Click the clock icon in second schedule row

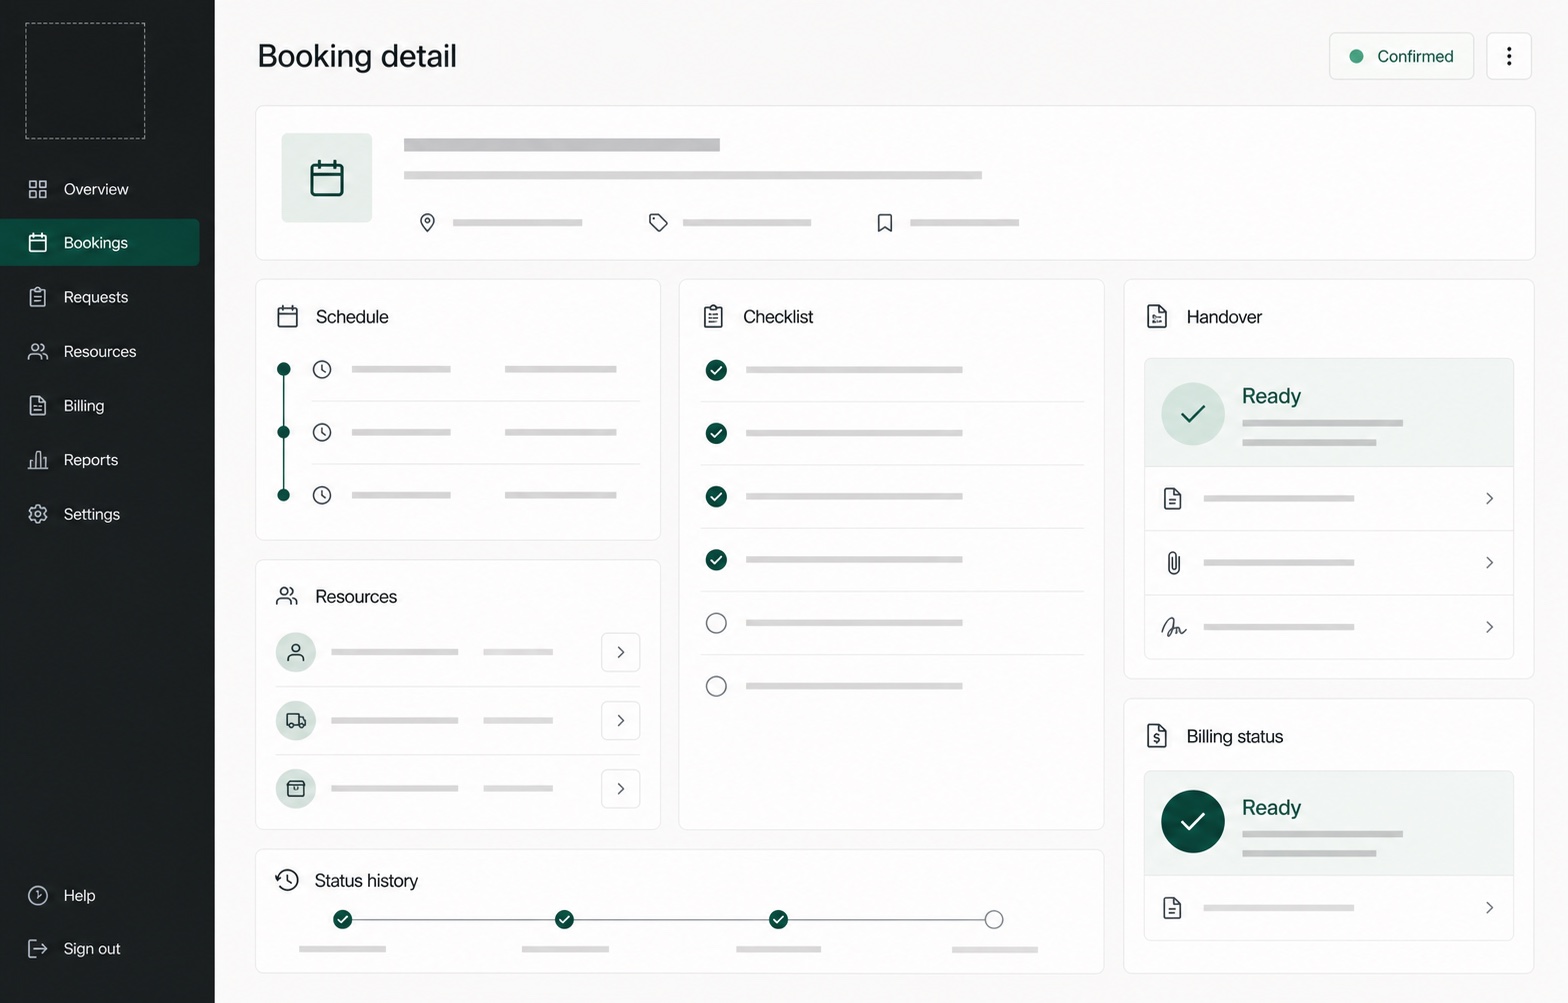tap(322, 432)
